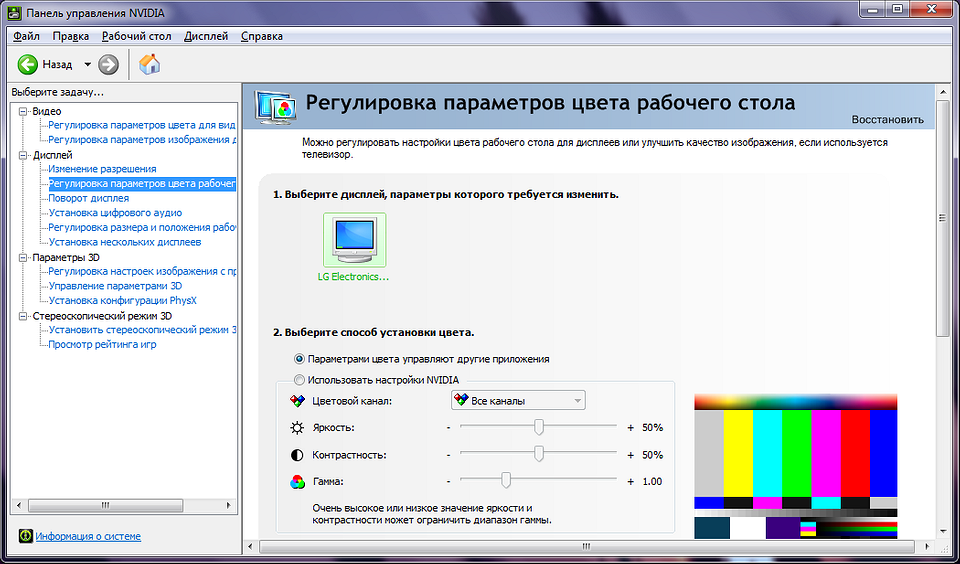Select 'Параметрами цвета управляют другие приложения' radio button
The height and width of the screenshot is (564, 960).
tap(299, 359)
